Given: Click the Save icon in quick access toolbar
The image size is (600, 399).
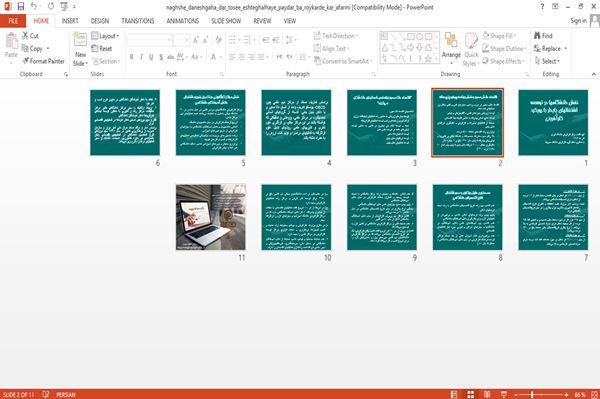Looking at the screenshot, I should tap(21, 7).
